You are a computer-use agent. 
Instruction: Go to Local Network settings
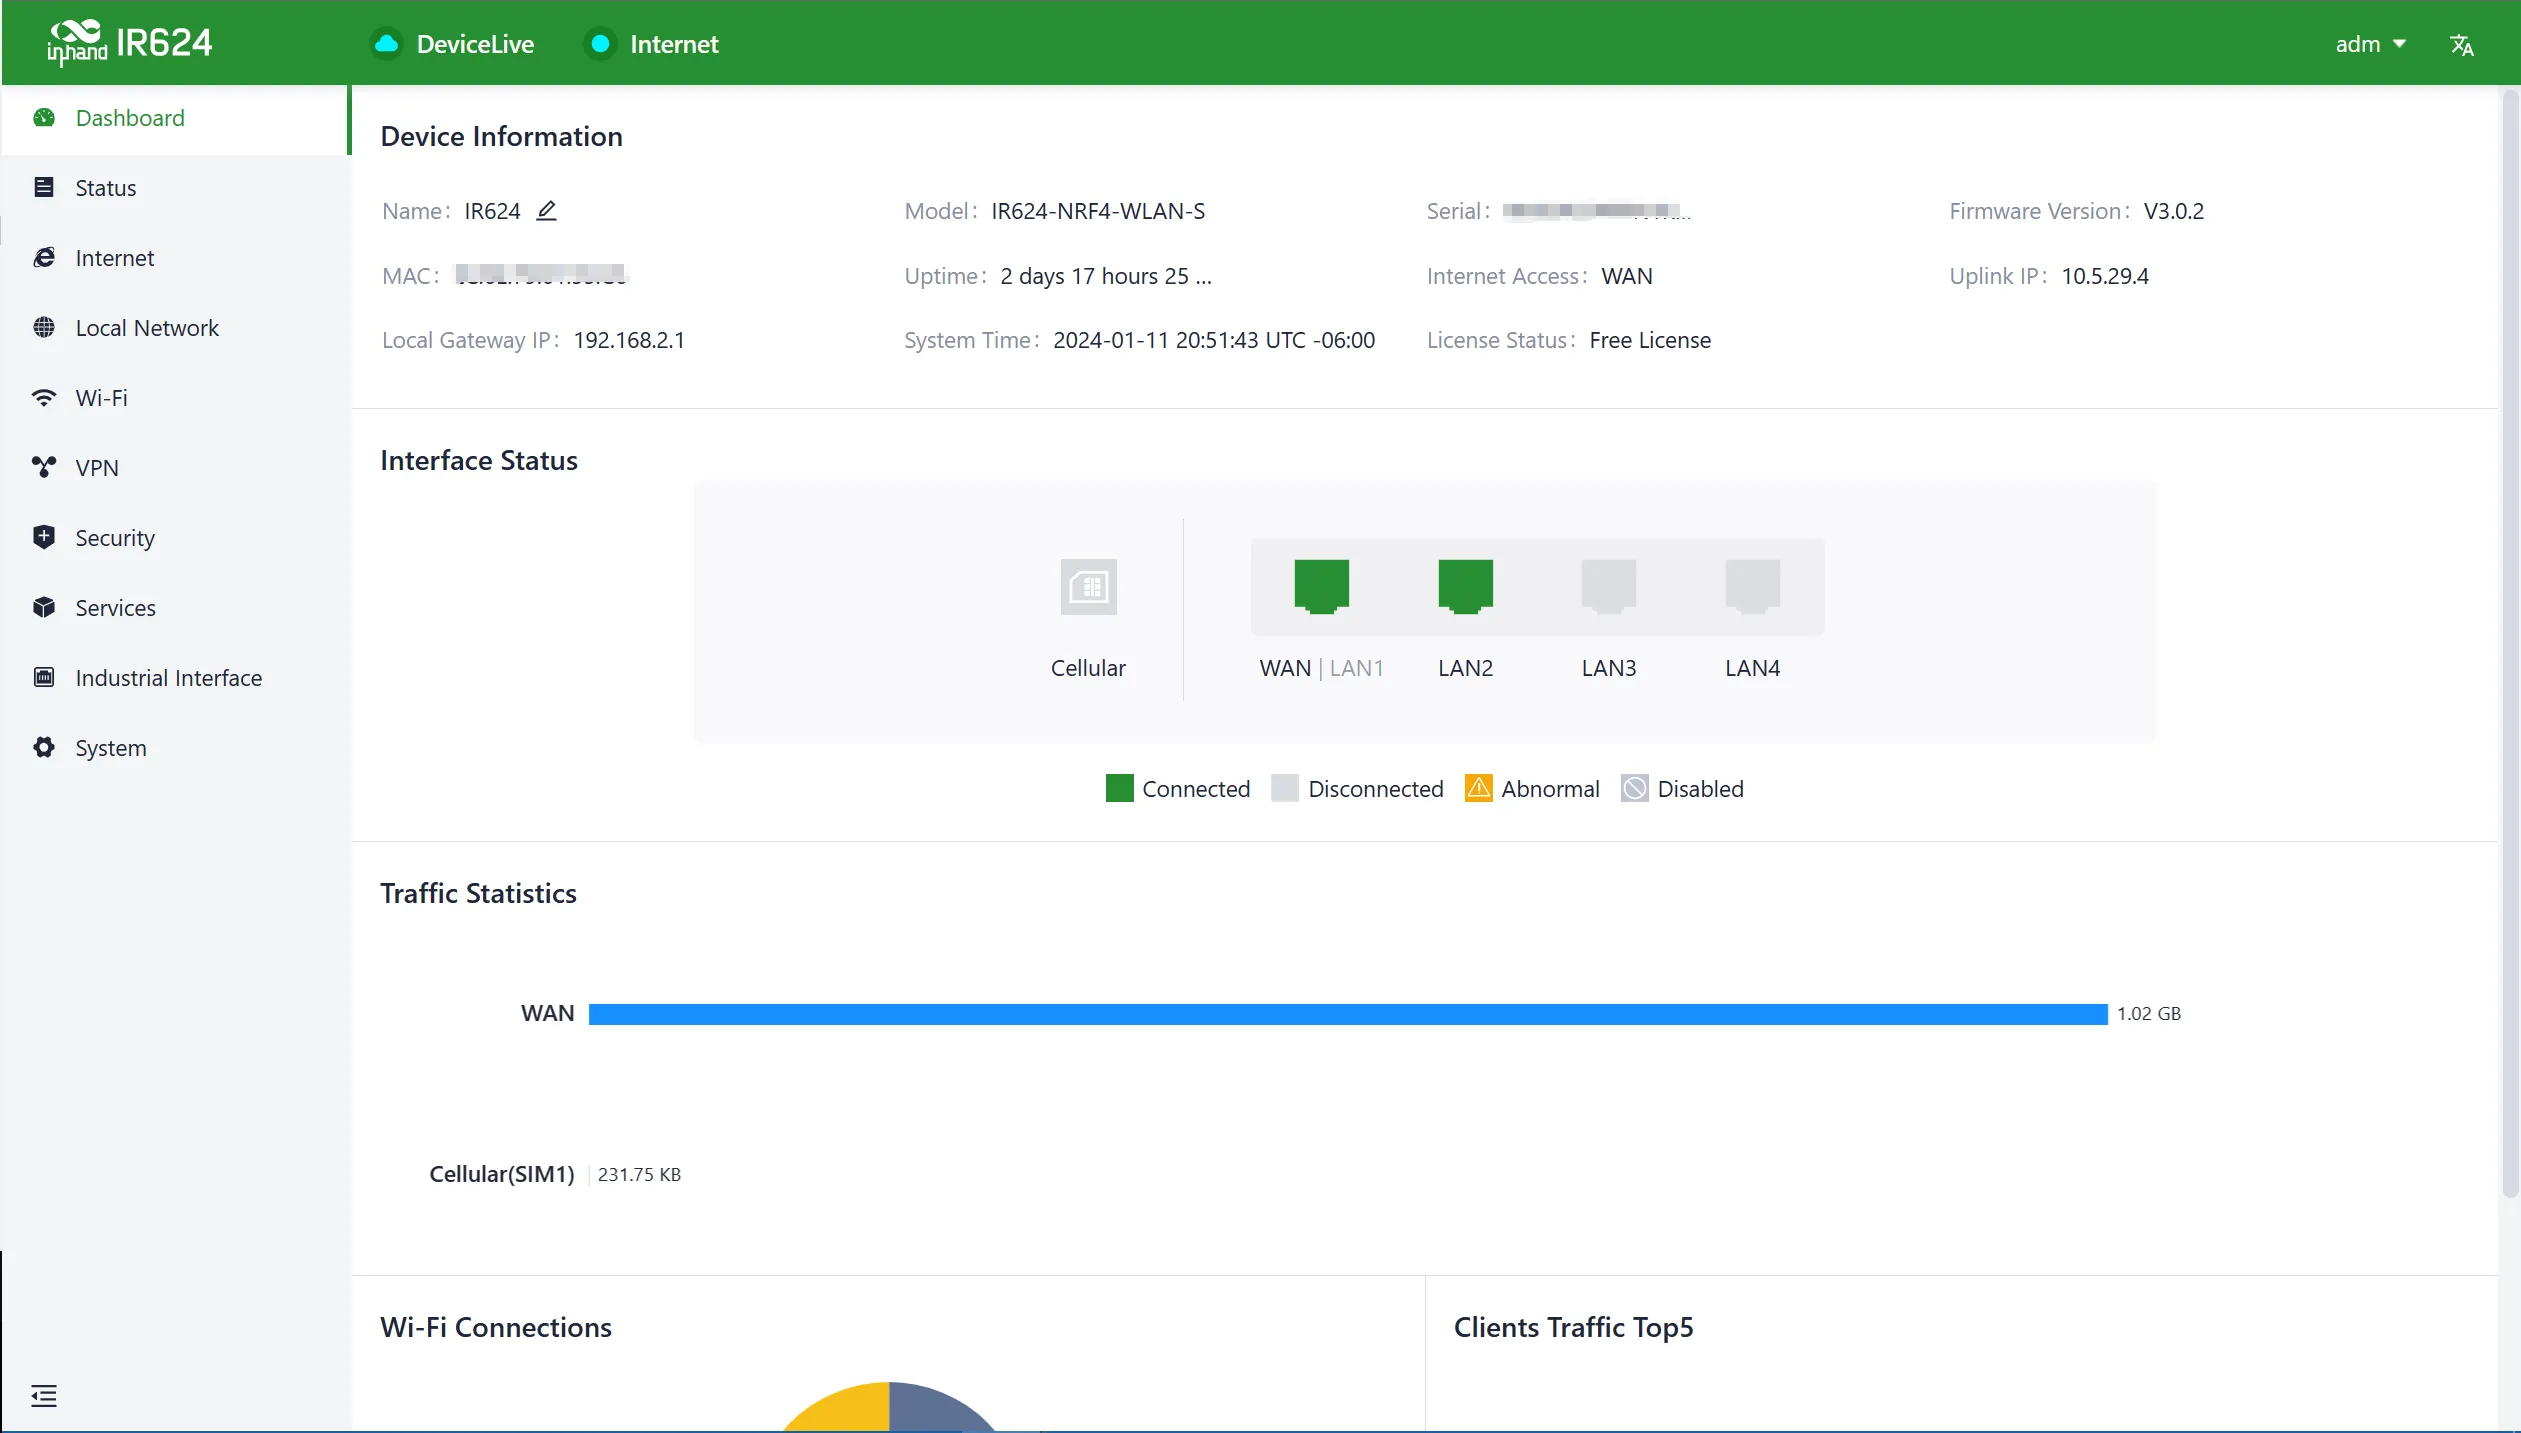tap(175, 328)
